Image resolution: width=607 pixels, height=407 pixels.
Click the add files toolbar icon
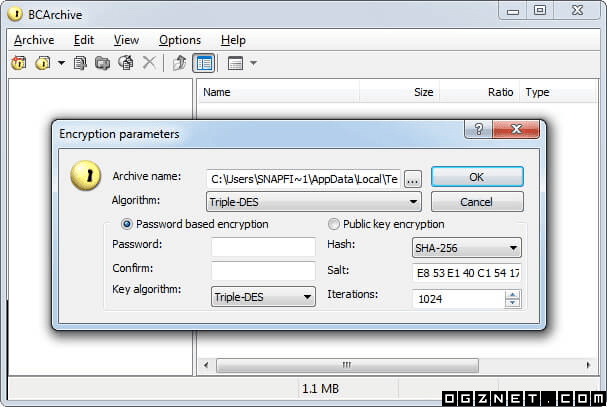81,63
